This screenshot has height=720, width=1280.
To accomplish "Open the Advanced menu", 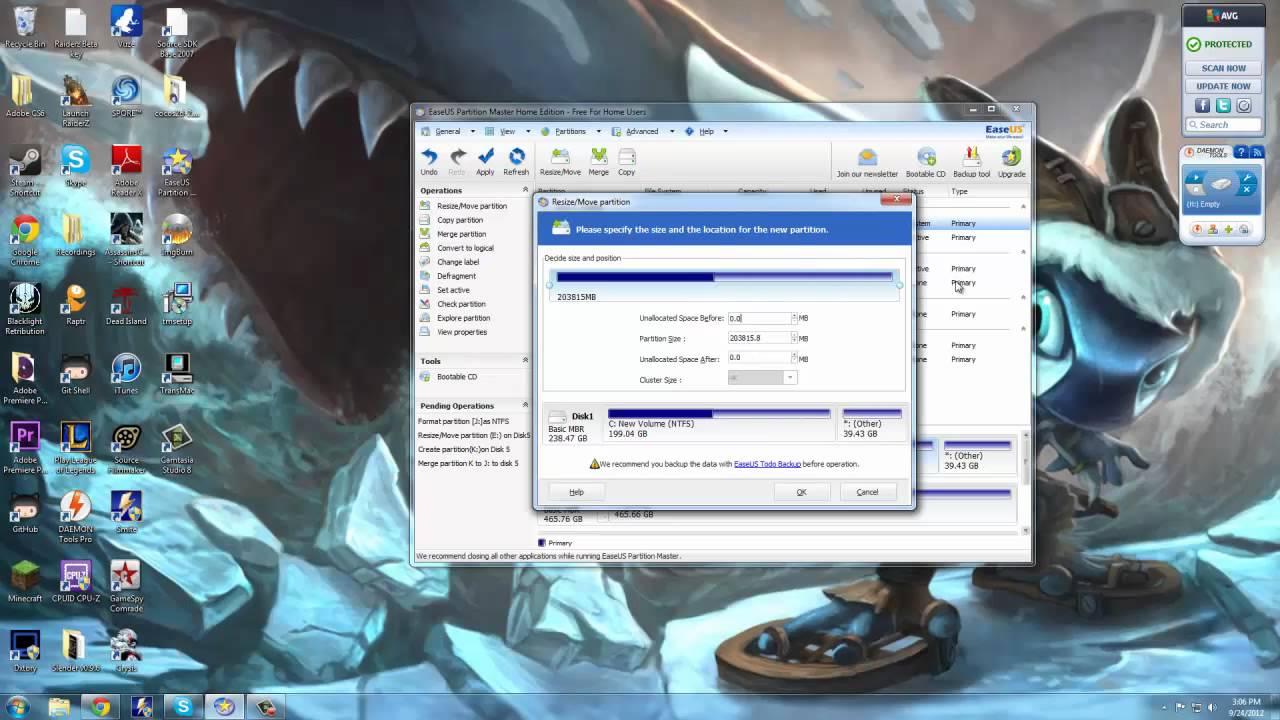I will point(642,131).
